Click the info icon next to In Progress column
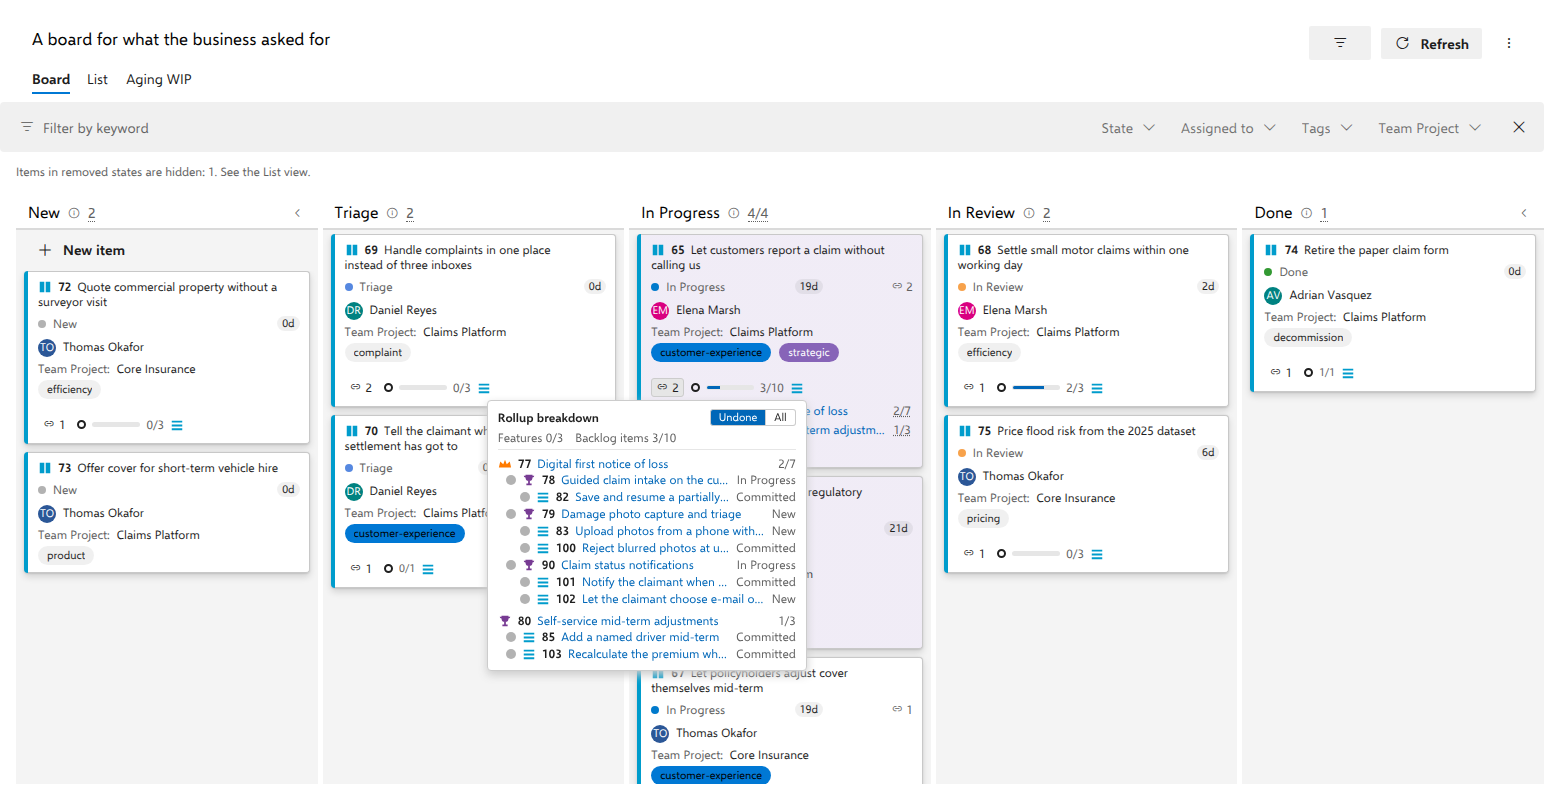 click(x=734, y=213)
